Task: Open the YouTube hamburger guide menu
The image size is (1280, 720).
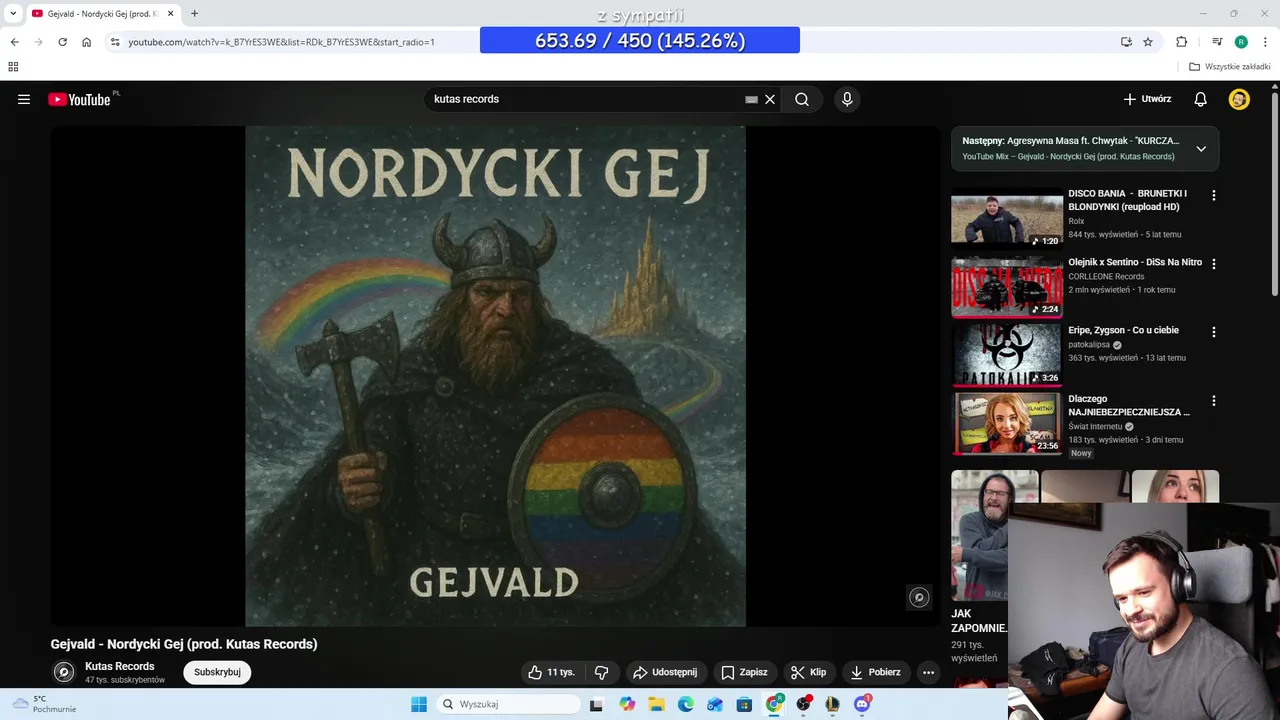Action: click(x=24, y=99)
